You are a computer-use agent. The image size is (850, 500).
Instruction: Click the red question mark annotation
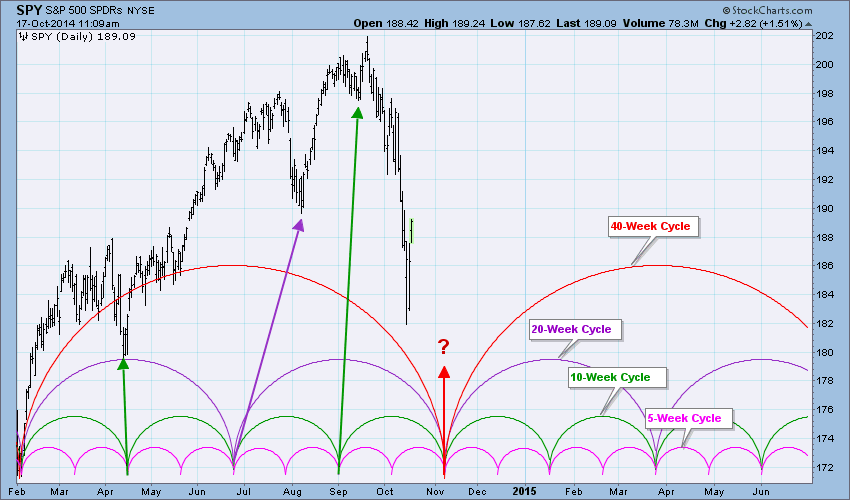tap(444, 347)
